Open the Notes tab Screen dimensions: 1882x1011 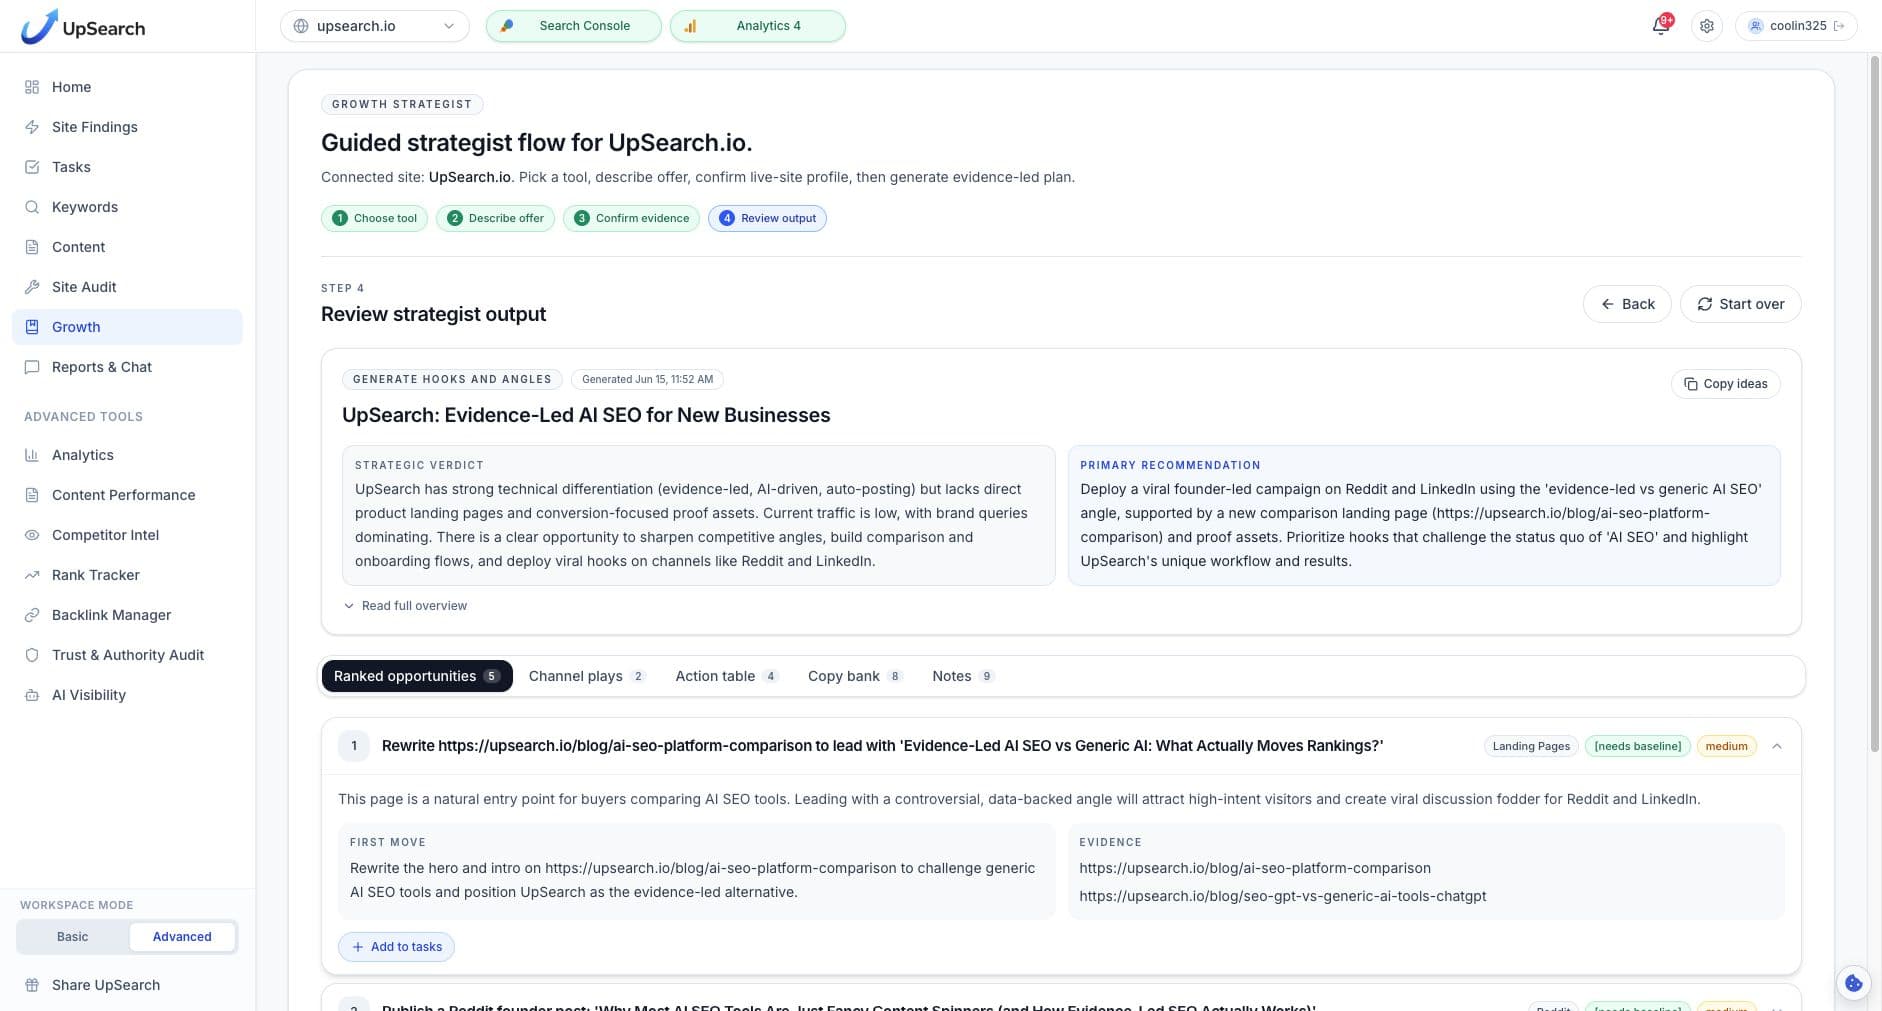[x=962, y=676]
